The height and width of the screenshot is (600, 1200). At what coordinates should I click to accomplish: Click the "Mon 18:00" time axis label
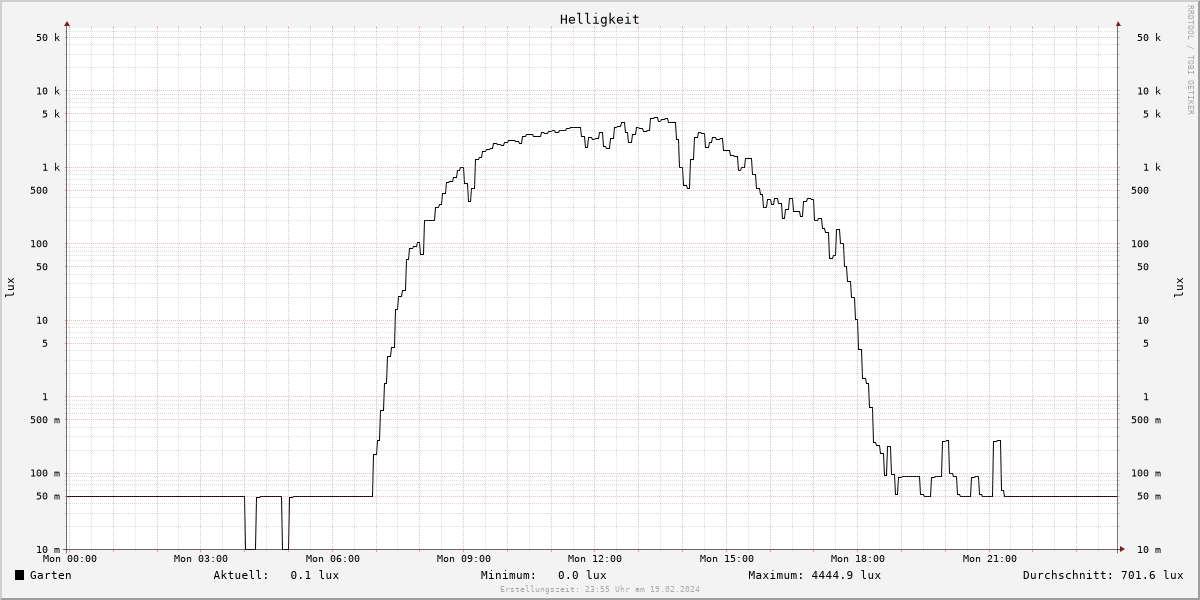858,559
